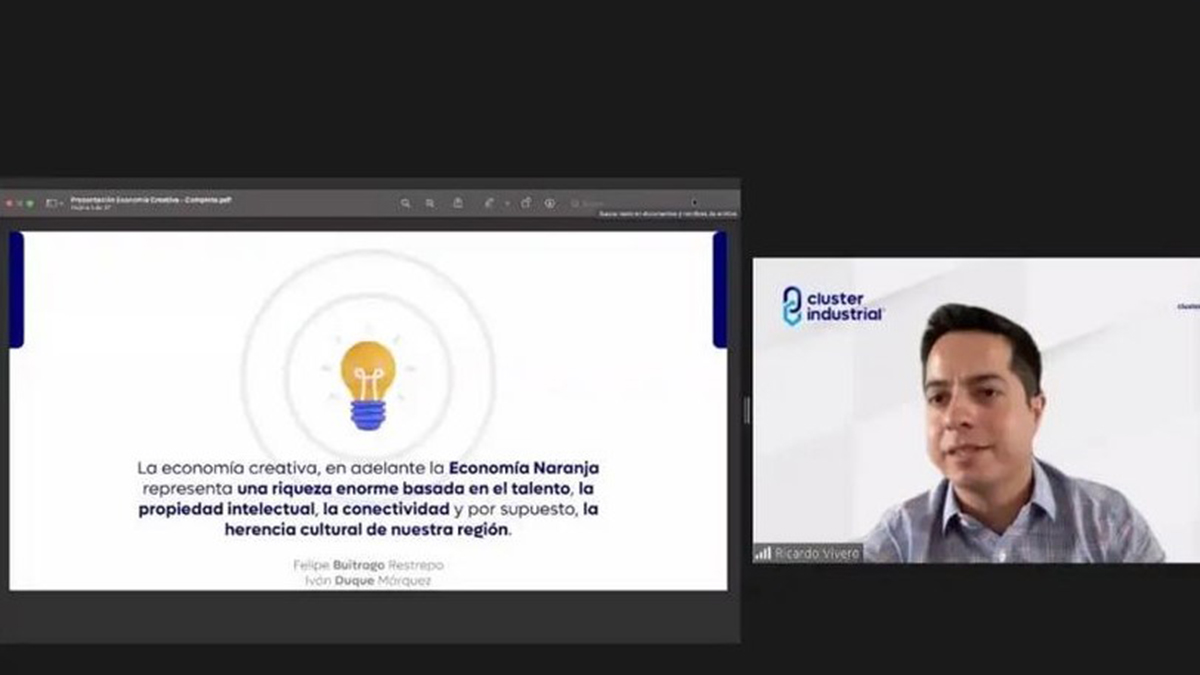The height and width of the screenshot is (675, 1200).
Task: Click the right blue bar on slide
Action: click(720, 290)
